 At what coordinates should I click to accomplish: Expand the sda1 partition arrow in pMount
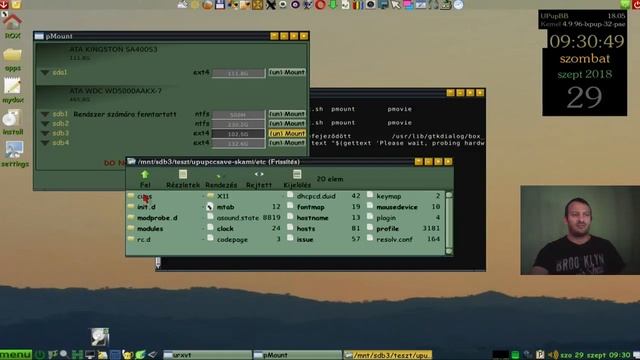(x=45, y=73)
